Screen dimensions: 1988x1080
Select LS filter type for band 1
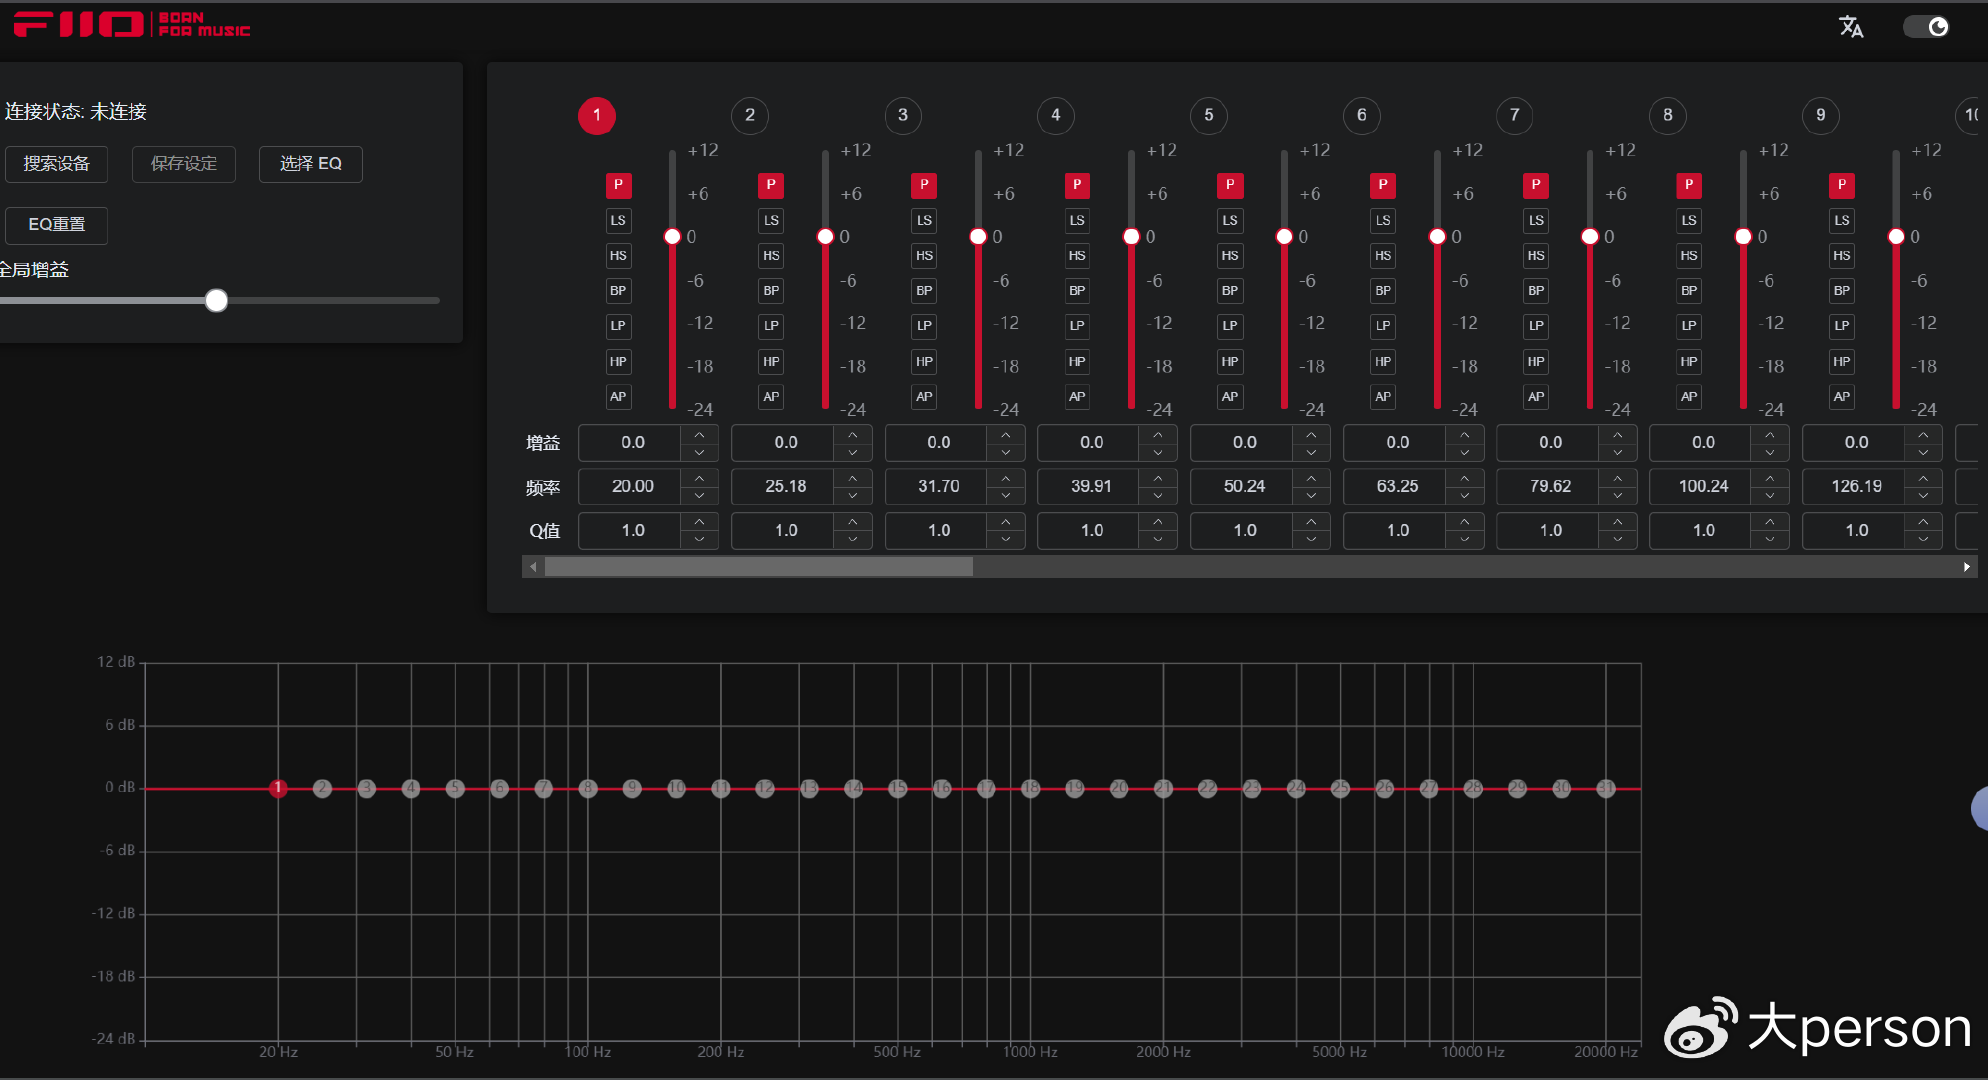tap(618, 221)
